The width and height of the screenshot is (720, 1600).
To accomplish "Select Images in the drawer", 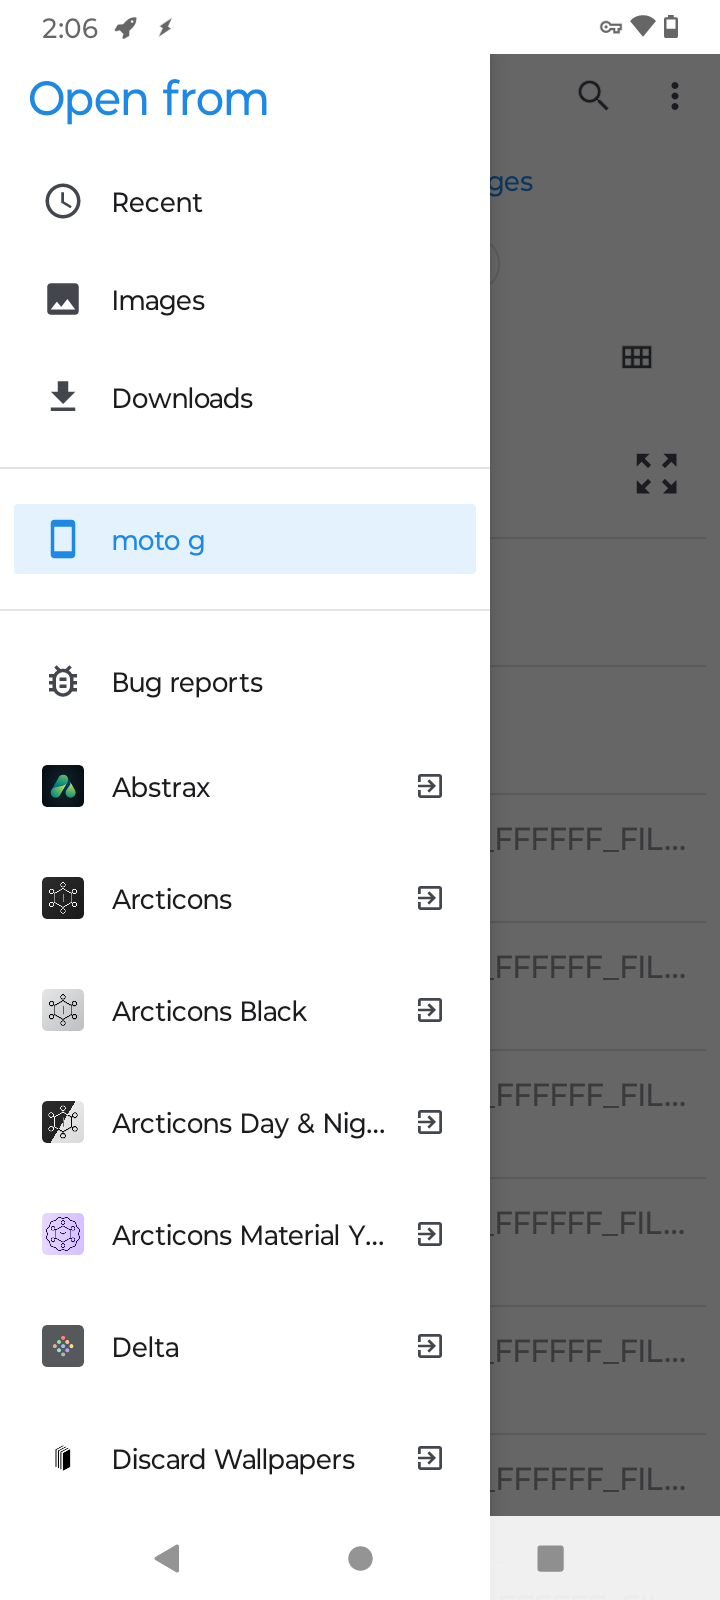I will pos(158,300).
